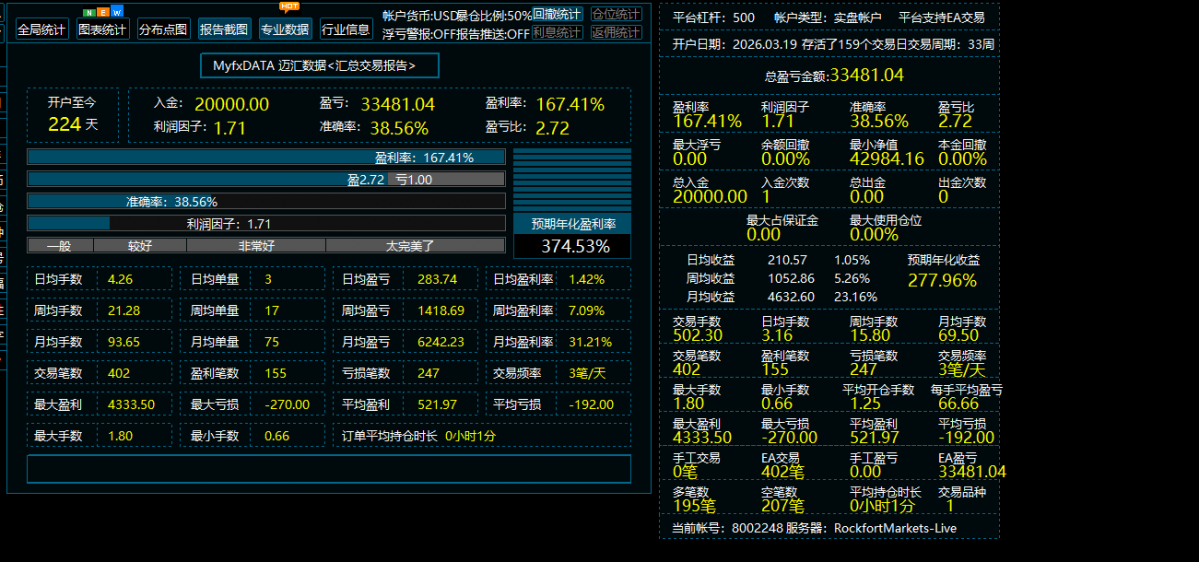Screen dimensions: 1199x562
Task: Click the 平台杠杆: 500 text
Action: tap(713, 17)
